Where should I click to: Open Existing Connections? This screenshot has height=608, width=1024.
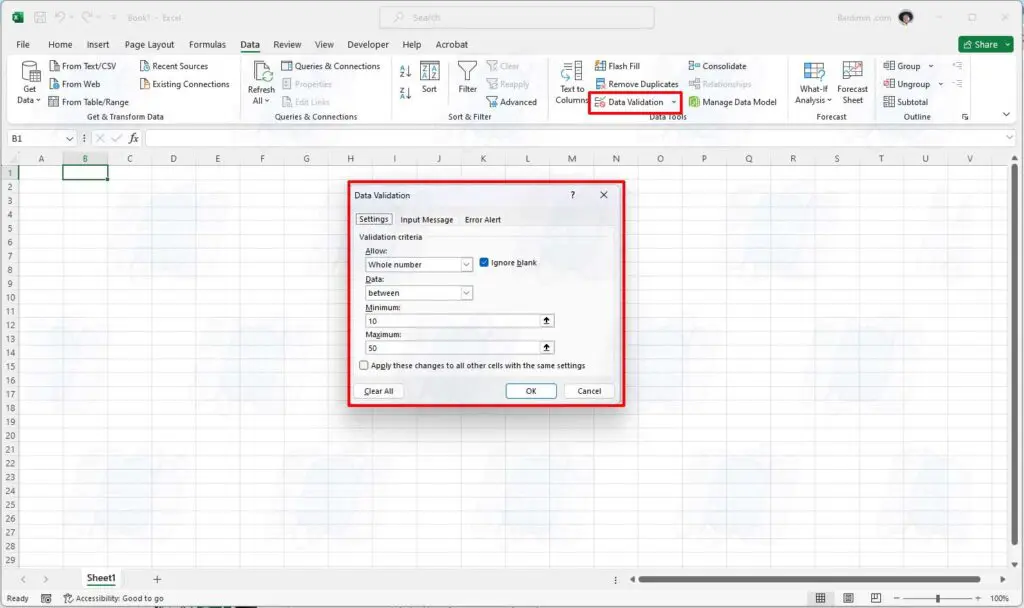[185, 84]
